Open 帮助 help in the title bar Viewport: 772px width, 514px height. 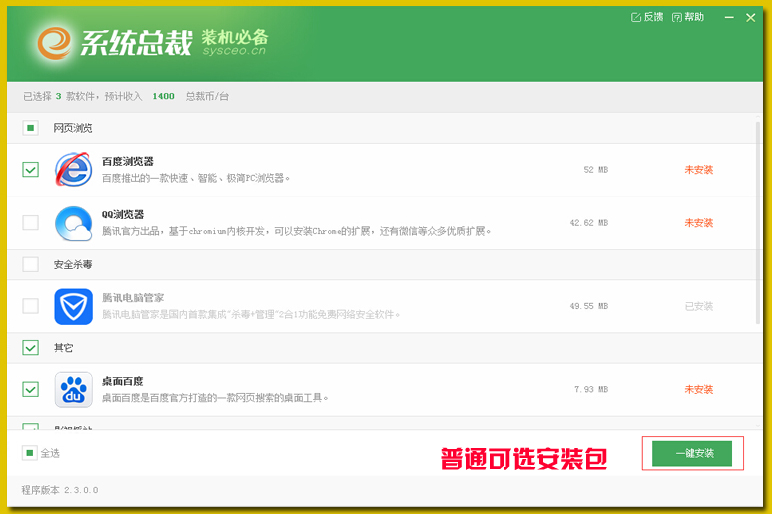[x=688, y=17]
